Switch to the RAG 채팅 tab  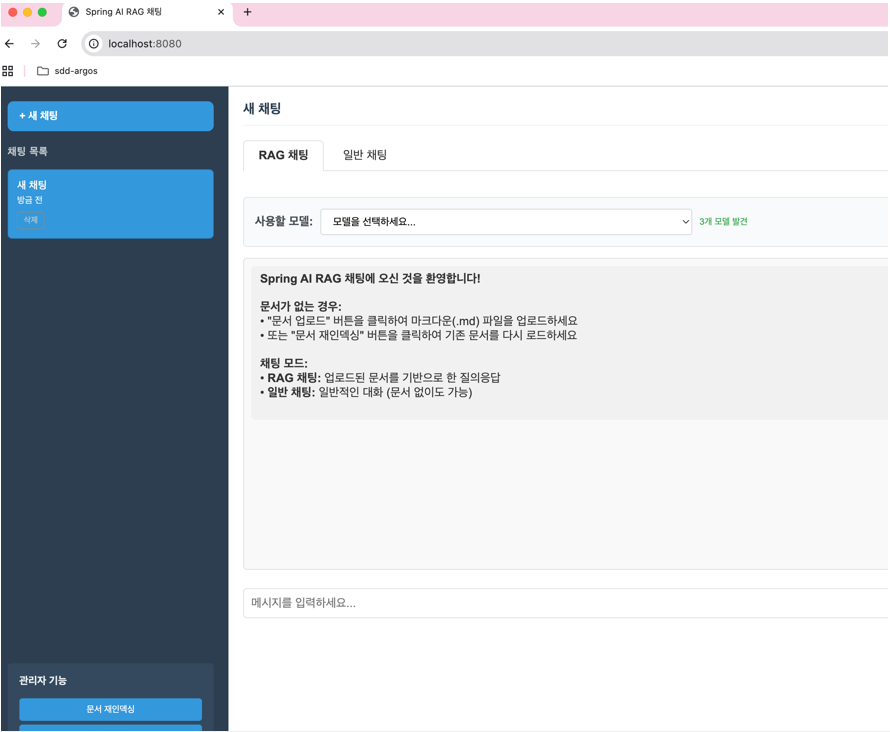point(282,156)
